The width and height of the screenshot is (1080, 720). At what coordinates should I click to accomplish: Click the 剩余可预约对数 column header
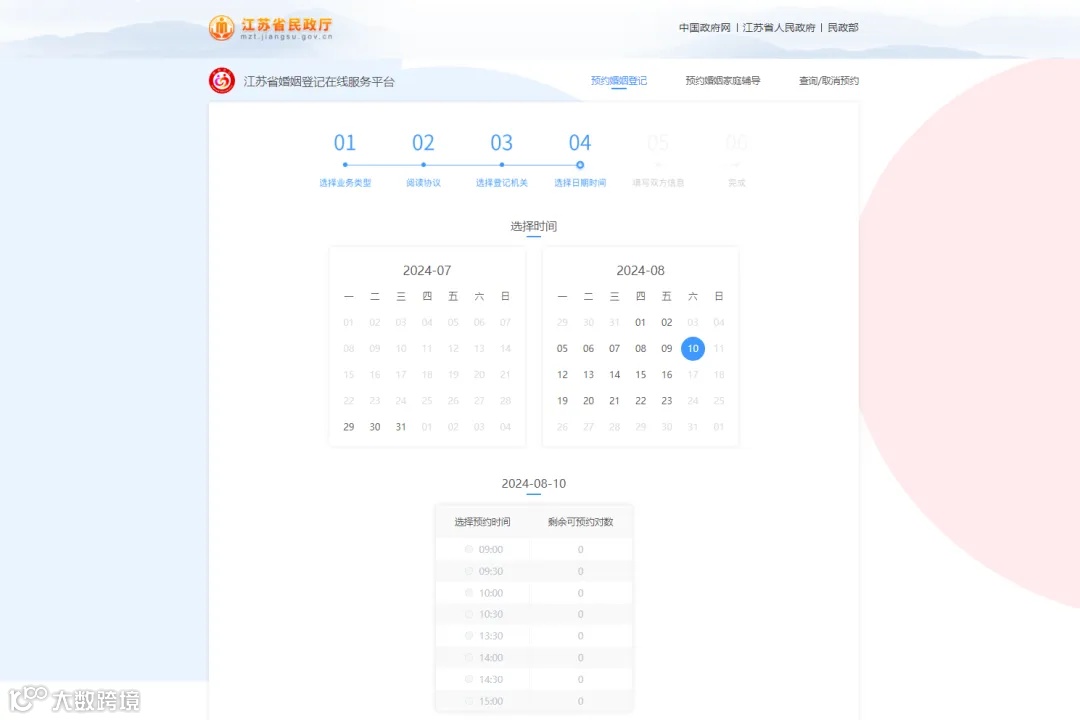click(581, 522)
